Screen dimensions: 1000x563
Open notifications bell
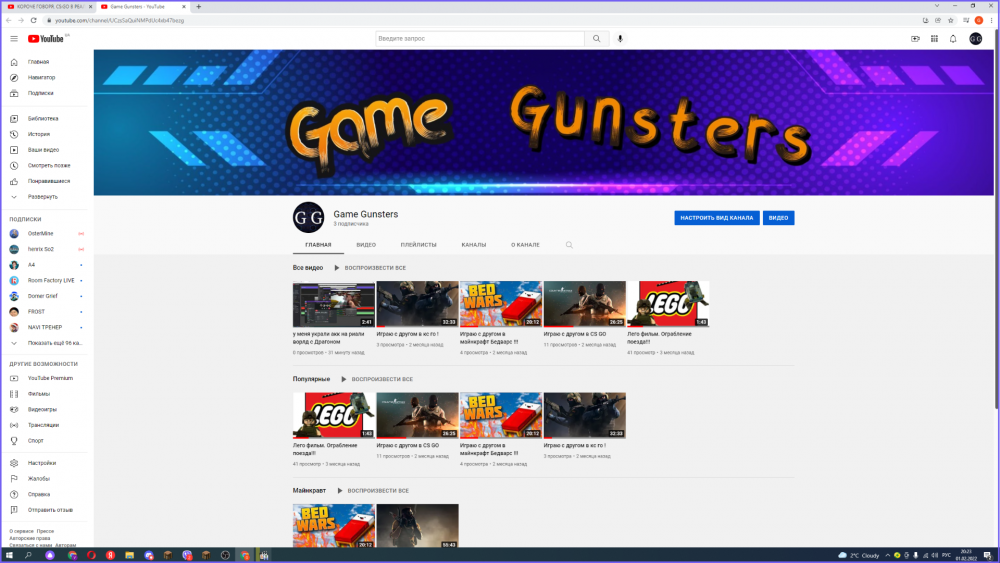click(x=953, y=39)
